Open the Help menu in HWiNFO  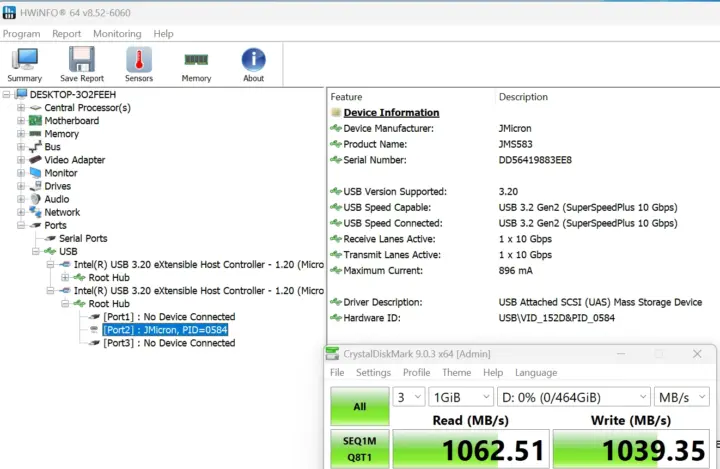click(x=163, y=34)
